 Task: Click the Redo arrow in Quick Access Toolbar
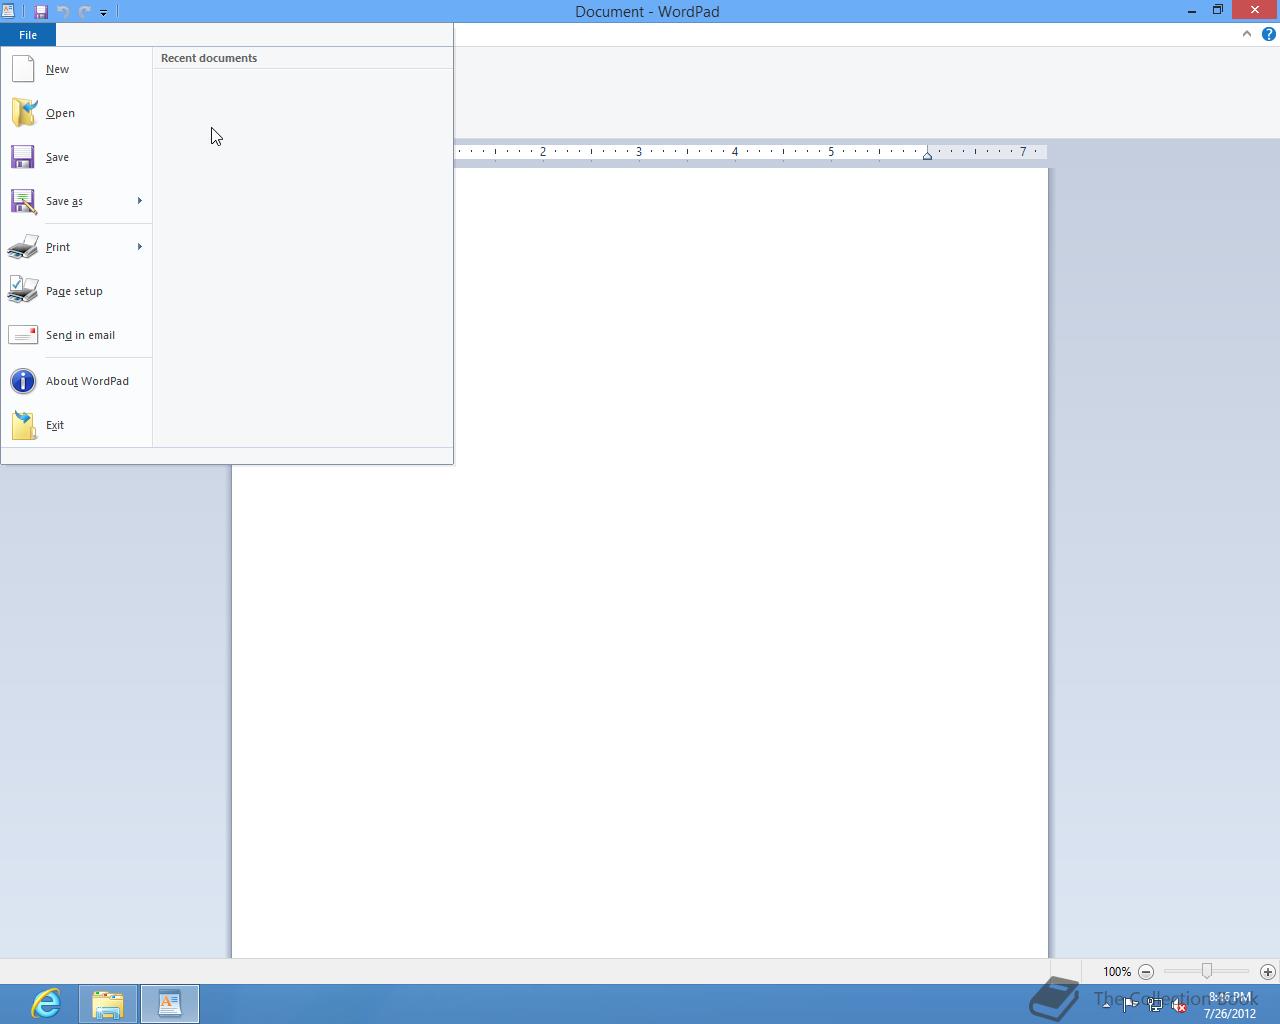[x=84, y=12]
